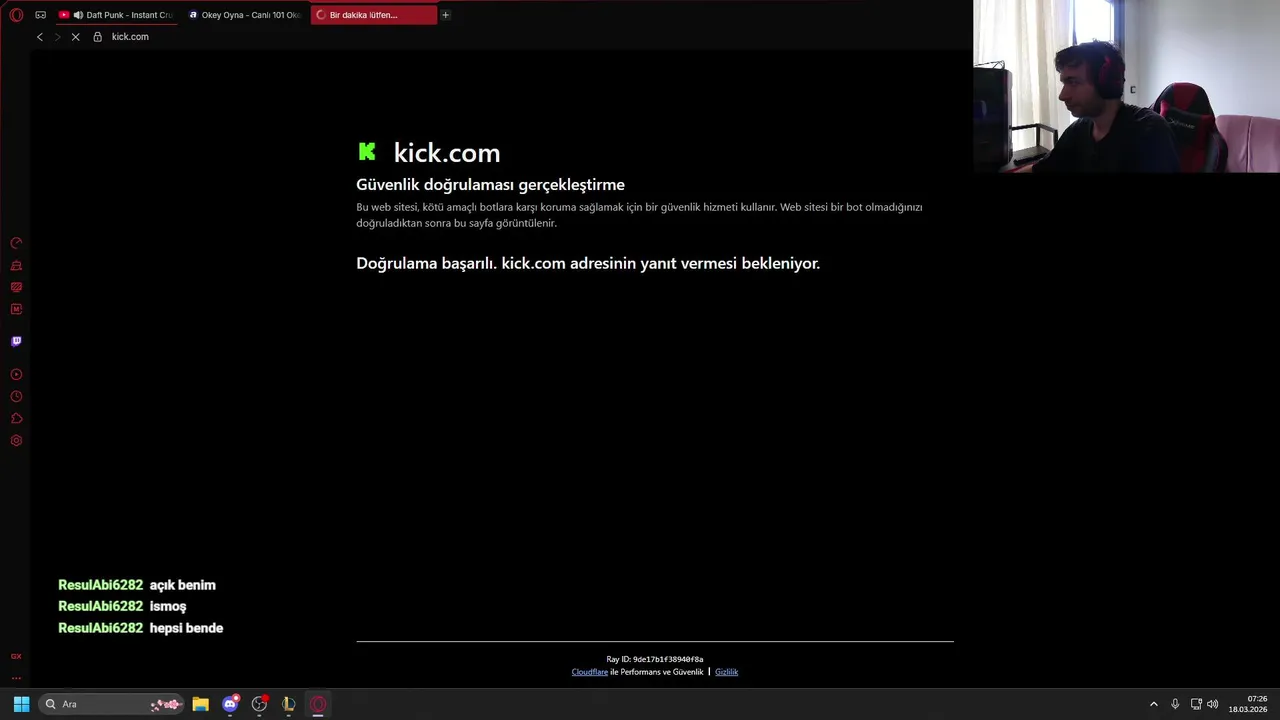Mute audio on the Daft Punk tab

coord(78,15)
